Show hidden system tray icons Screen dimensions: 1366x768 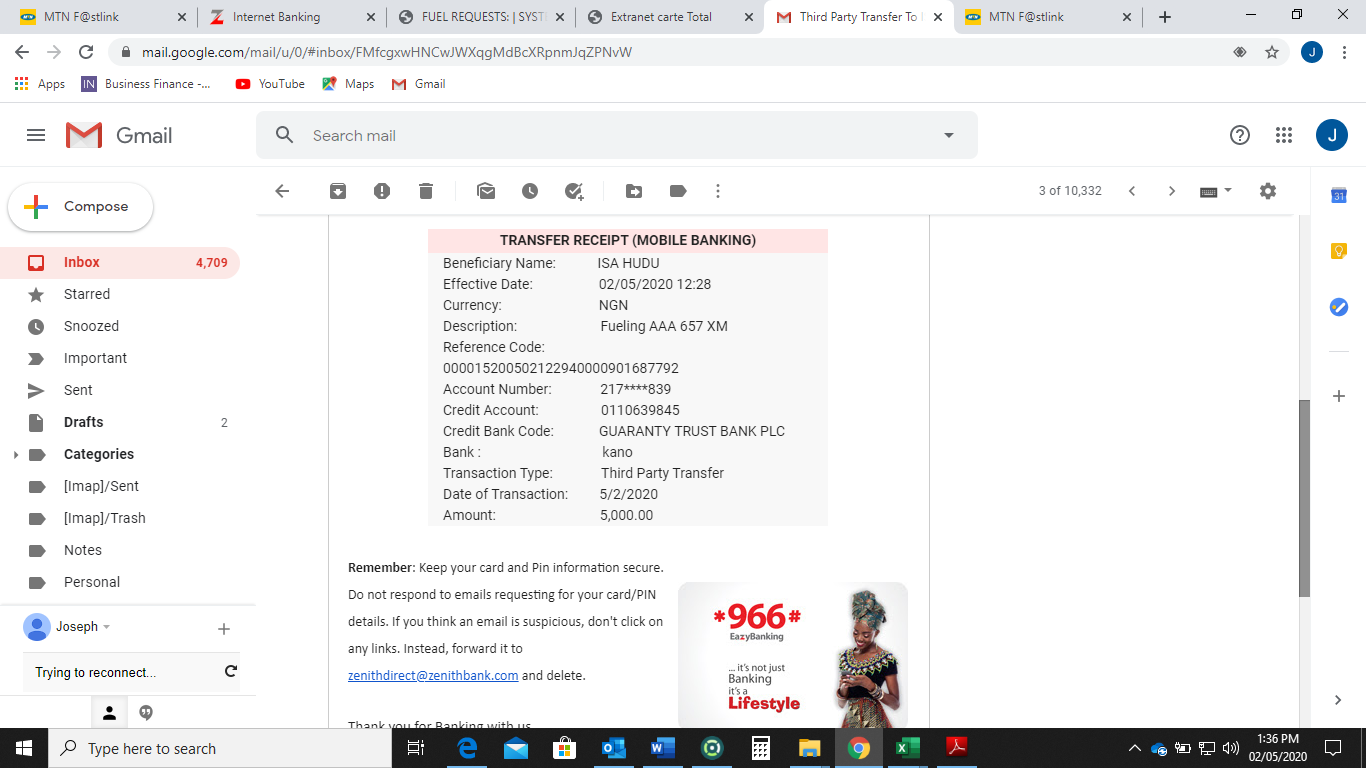[1134, 748]
